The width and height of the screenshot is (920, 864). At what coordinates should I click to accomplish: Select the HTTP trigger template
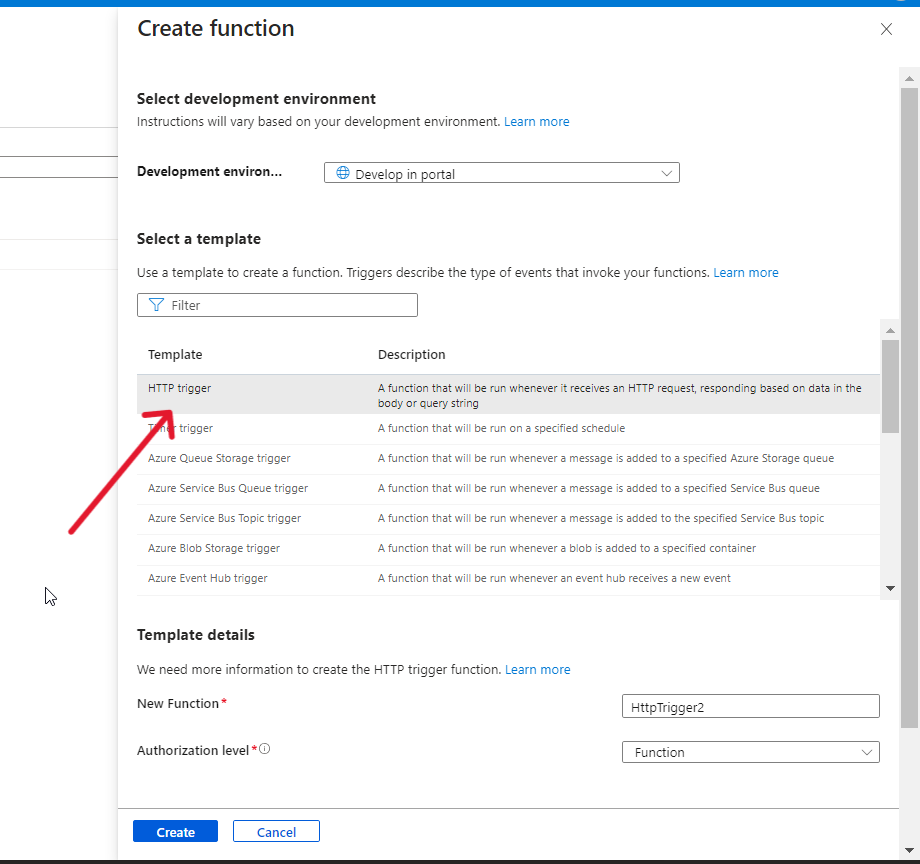(x=180, y=388)
